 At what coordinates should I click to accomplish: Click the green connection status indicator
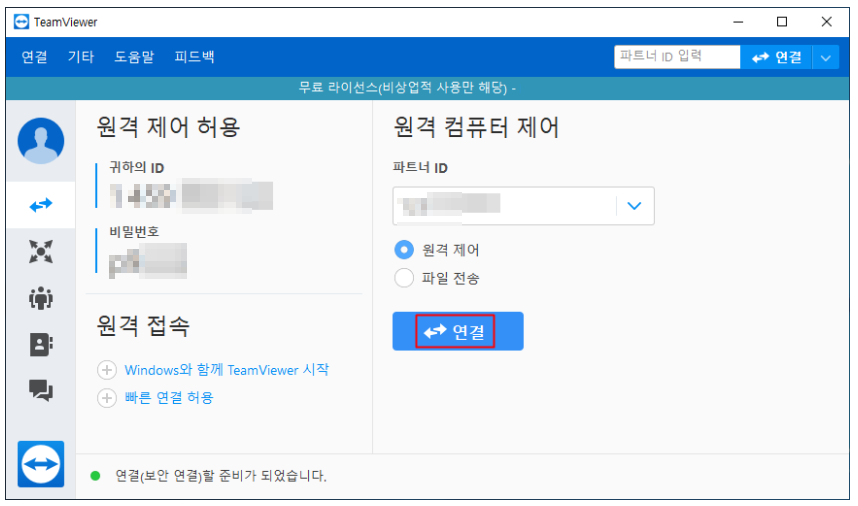point(95,476)
